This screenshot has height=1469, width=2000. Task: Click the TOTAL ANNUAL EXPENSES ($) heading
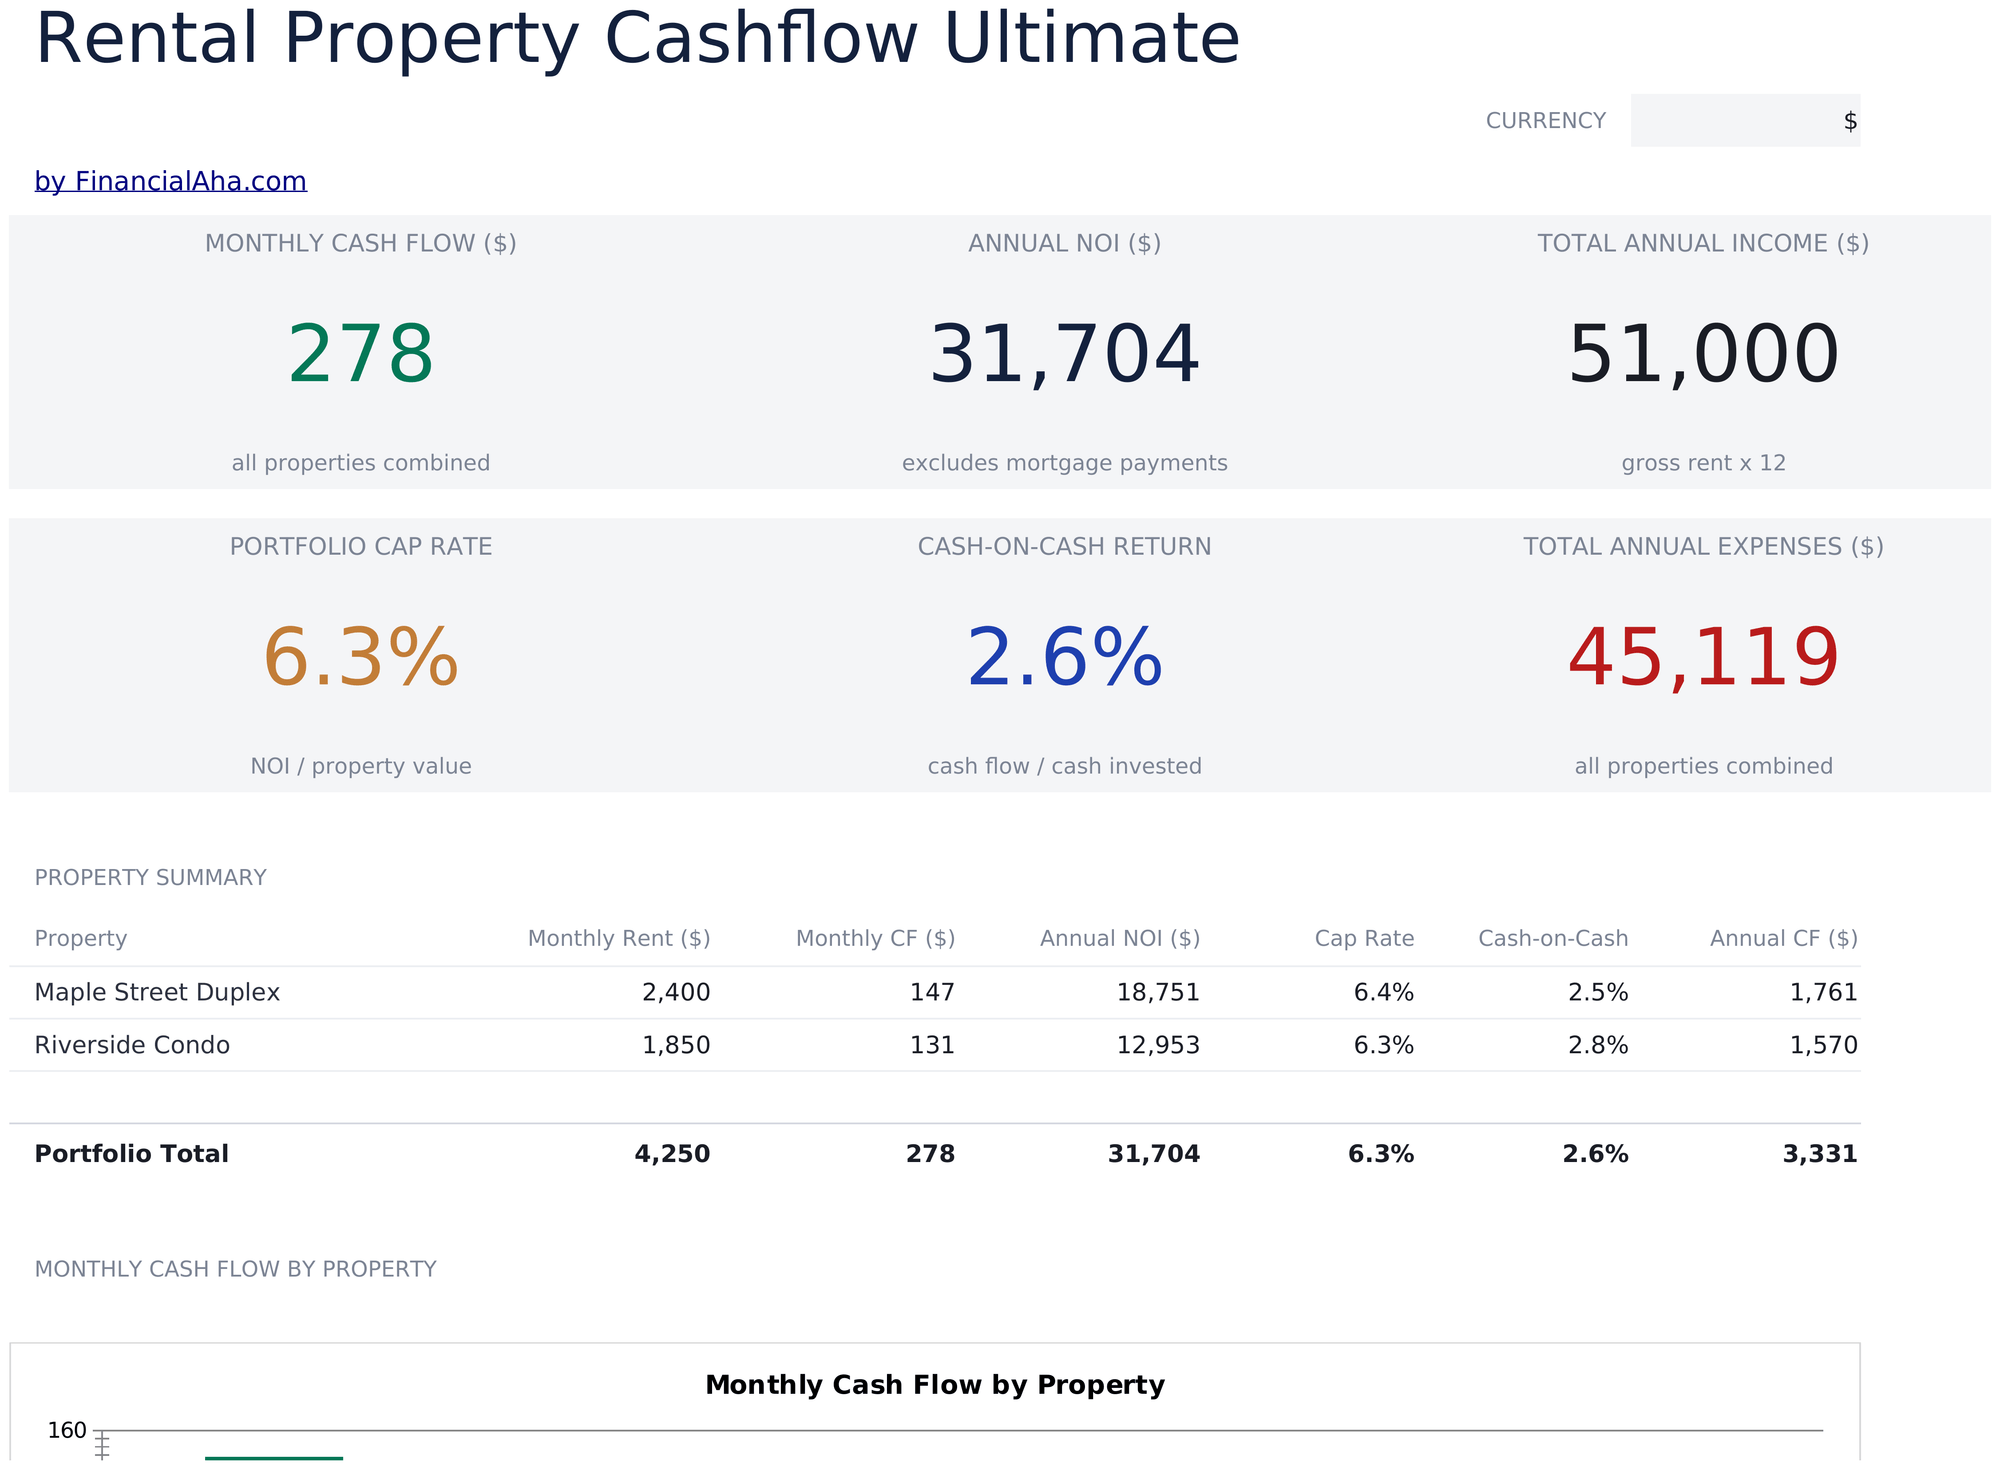coord(1703,547)
